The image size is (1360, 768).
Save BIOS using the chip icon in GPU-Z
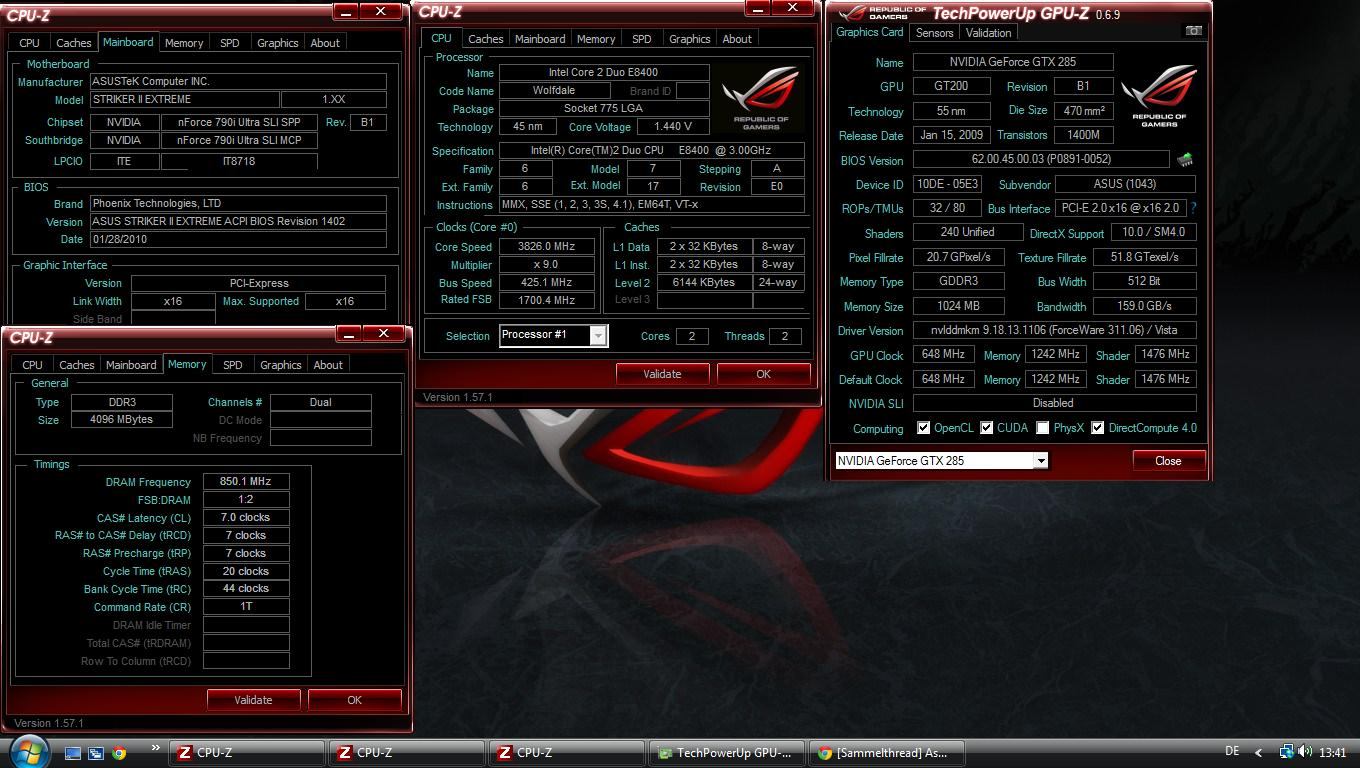tap(1185, 159)
